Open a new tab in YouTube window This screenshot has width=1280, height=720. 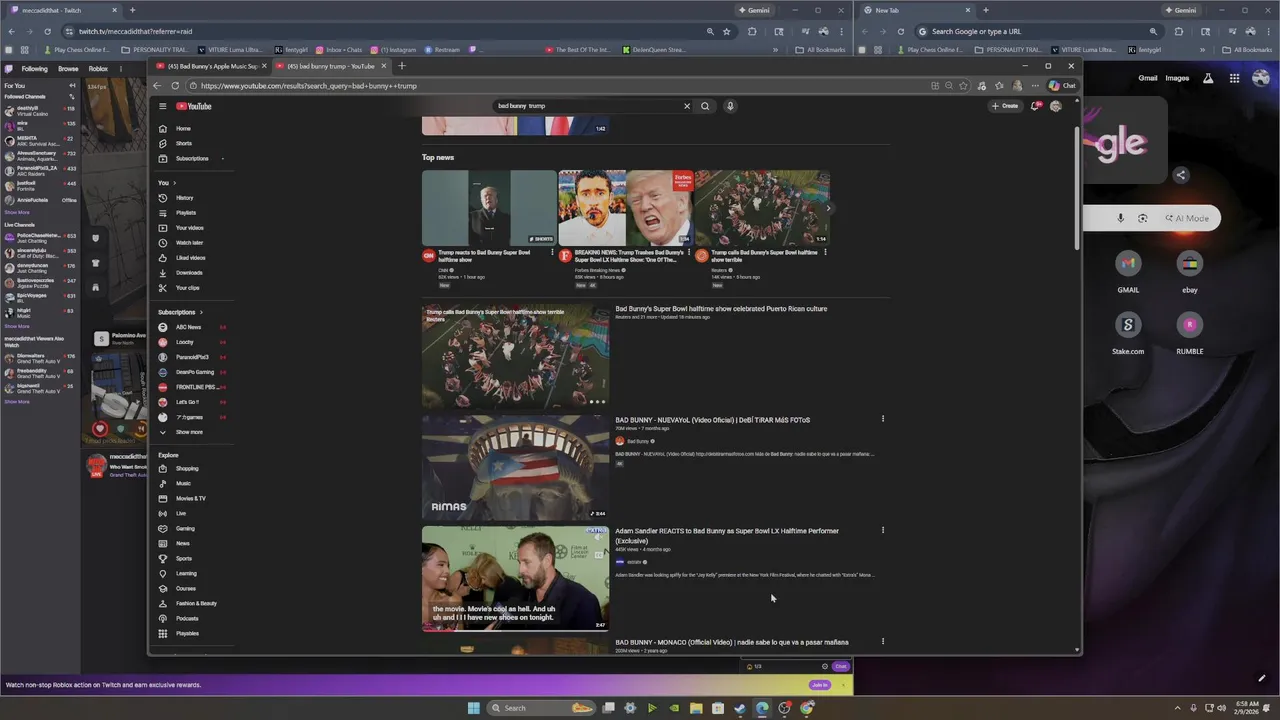click(402, 66)
